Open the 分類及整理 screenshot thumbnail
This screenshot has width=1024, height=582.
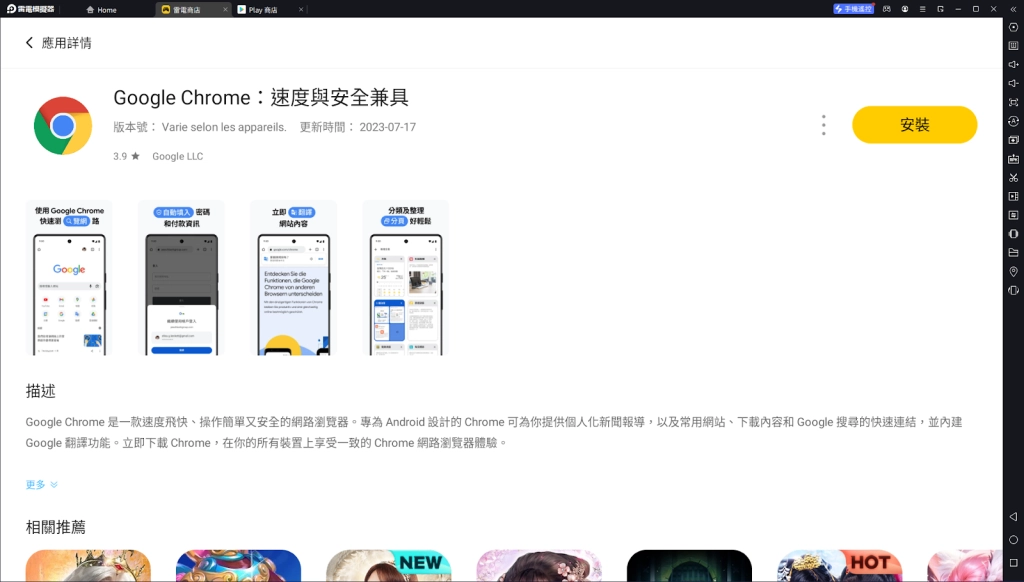[x=406, y=278]
